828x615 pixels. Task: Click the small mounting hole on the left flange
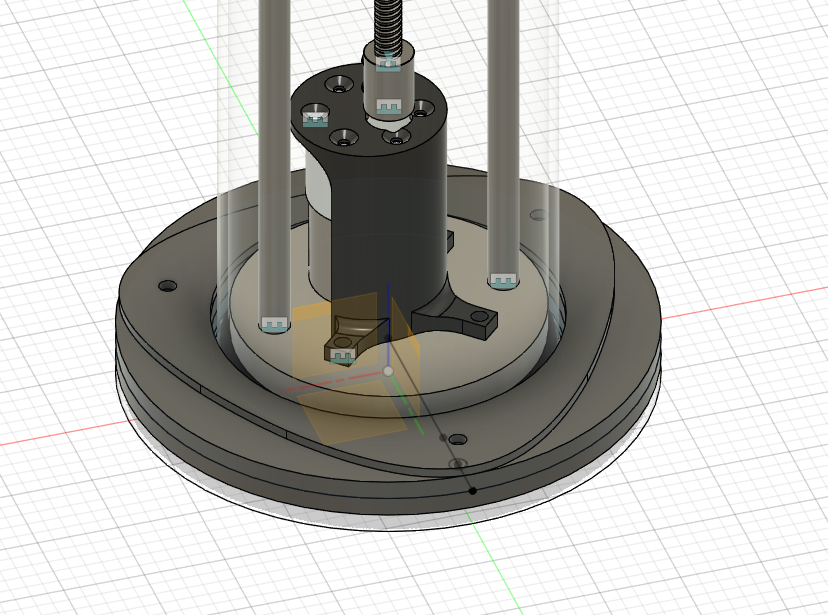(165, 287)
